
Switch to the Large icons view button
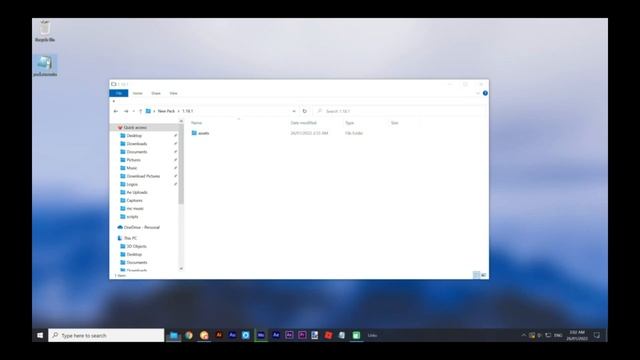pos(483,275)
